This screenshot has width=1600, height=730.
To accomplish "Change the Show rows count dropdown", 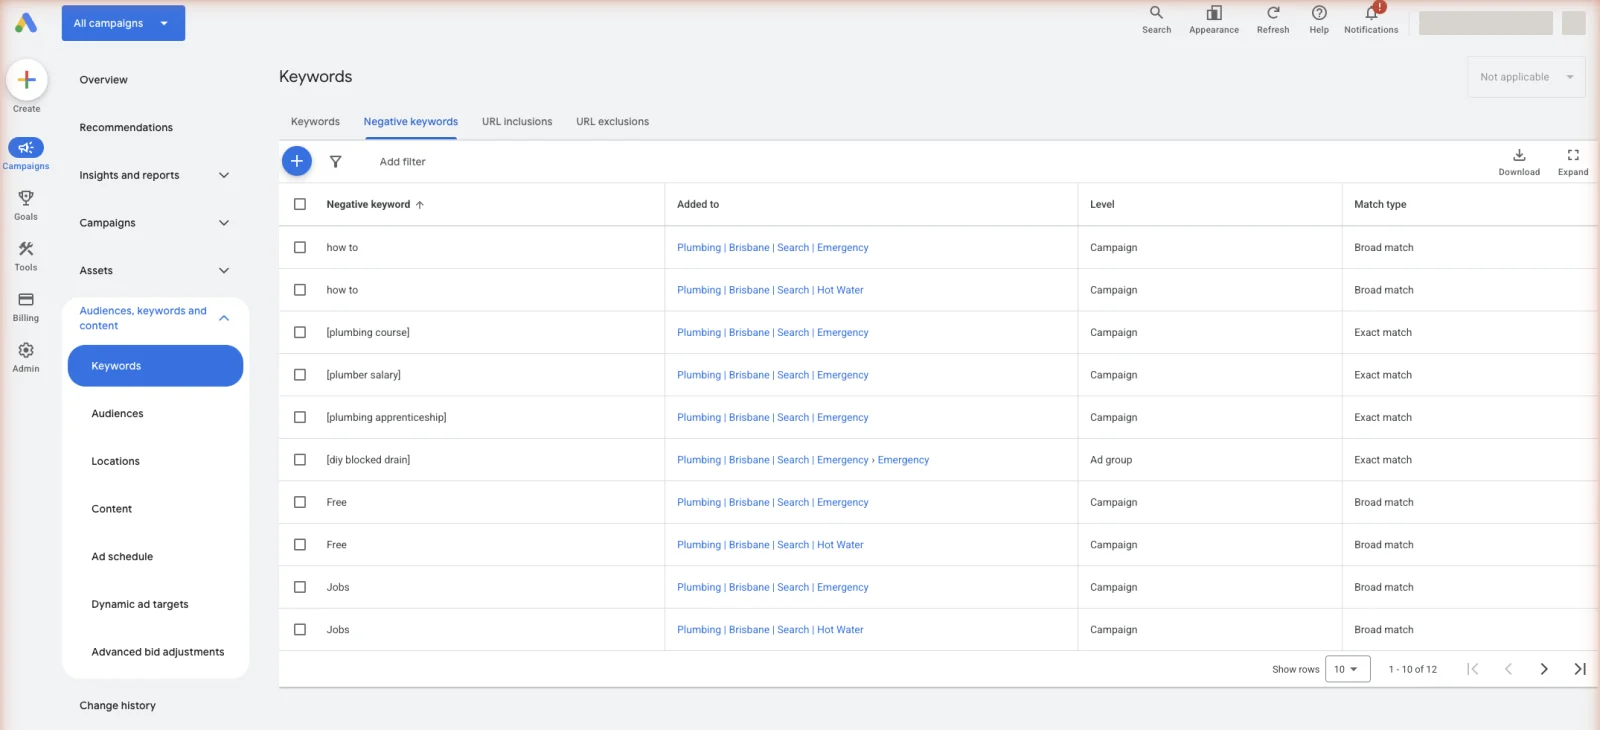I will (x=1347, y=669).
